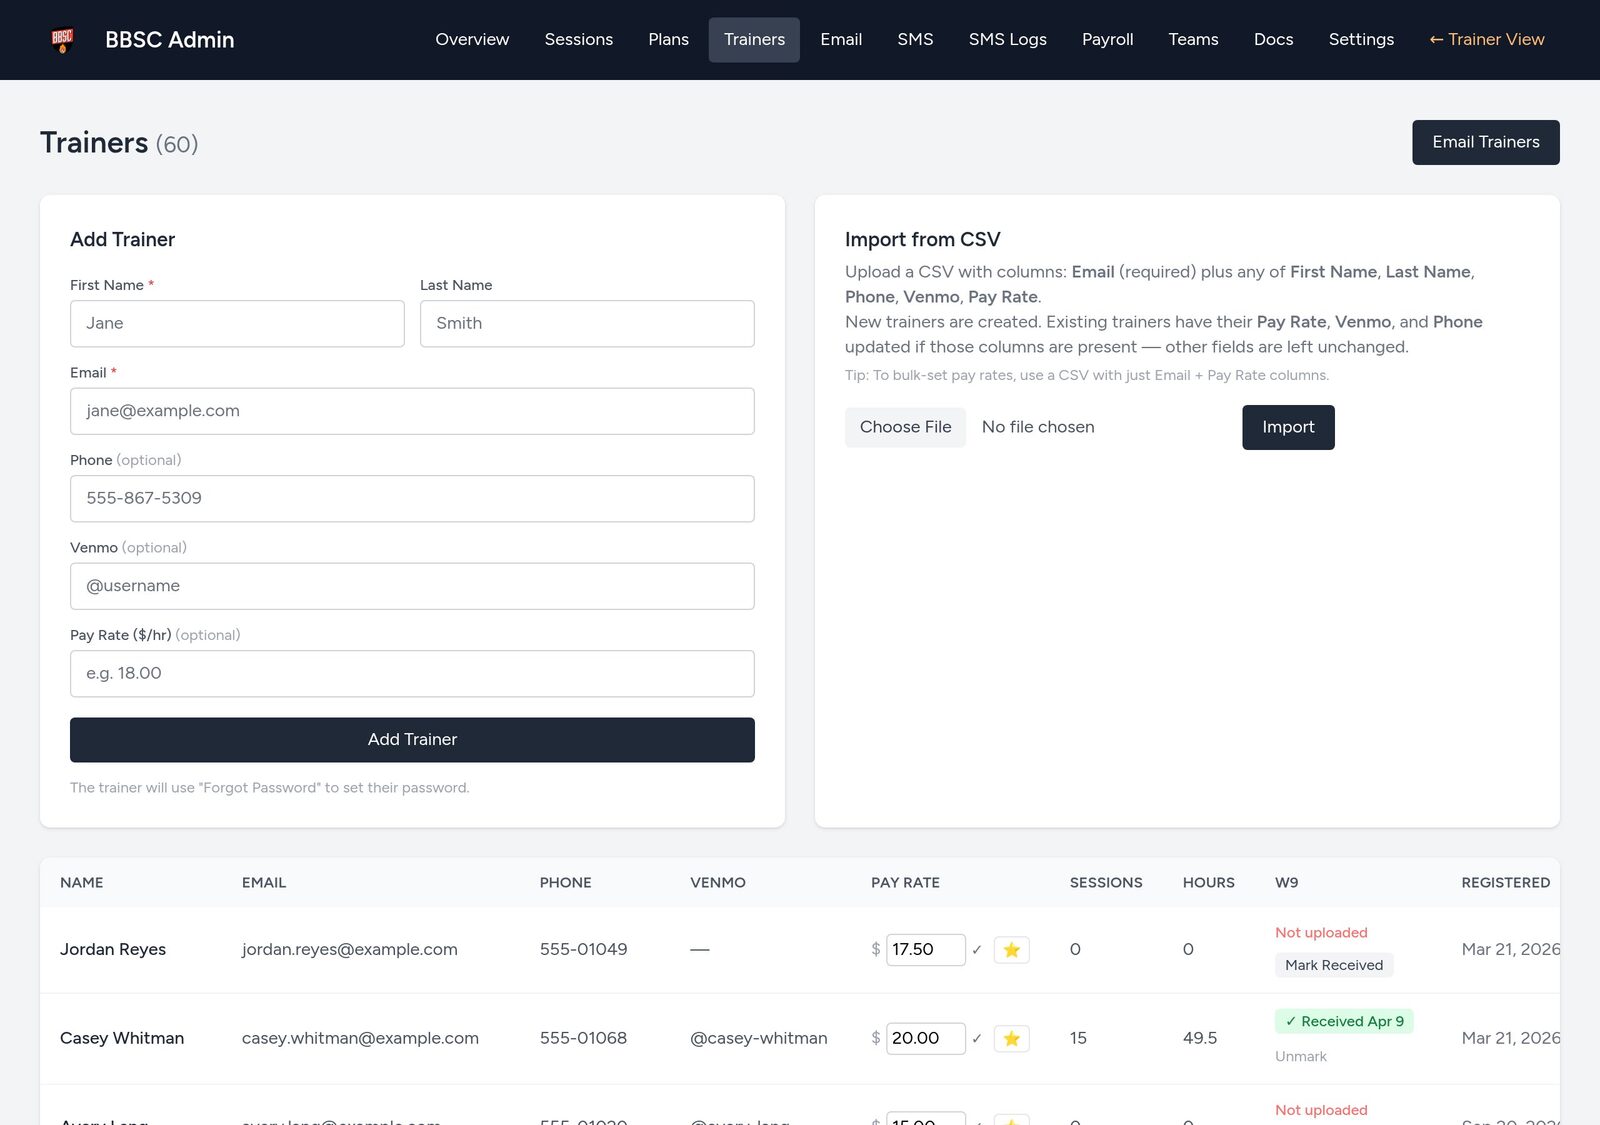Click the Phone input field
Image resolution: width=1600 pixels, height=1125 pixels.
(x=412, y=499)
